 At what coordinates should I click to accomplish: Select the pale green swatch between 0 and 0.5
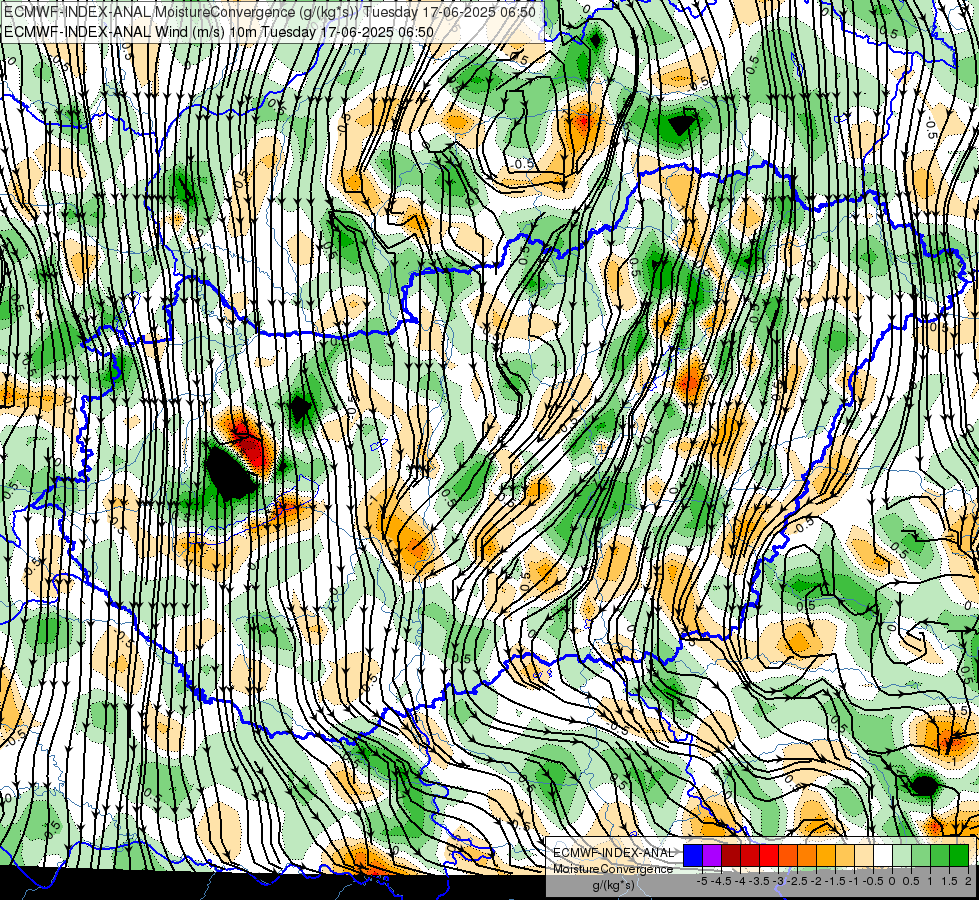[x=902, y=855]
